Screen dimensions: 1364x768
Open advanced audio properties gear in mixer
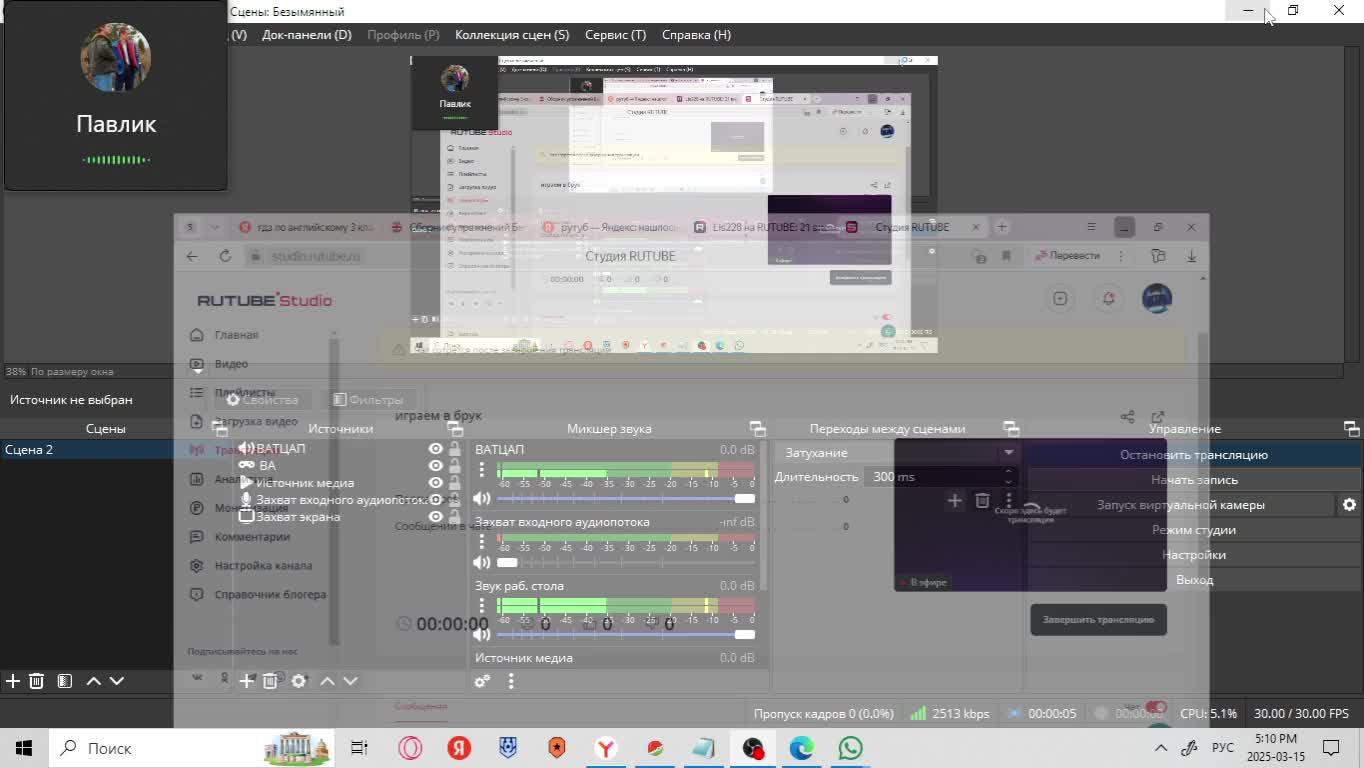[482, 681]
